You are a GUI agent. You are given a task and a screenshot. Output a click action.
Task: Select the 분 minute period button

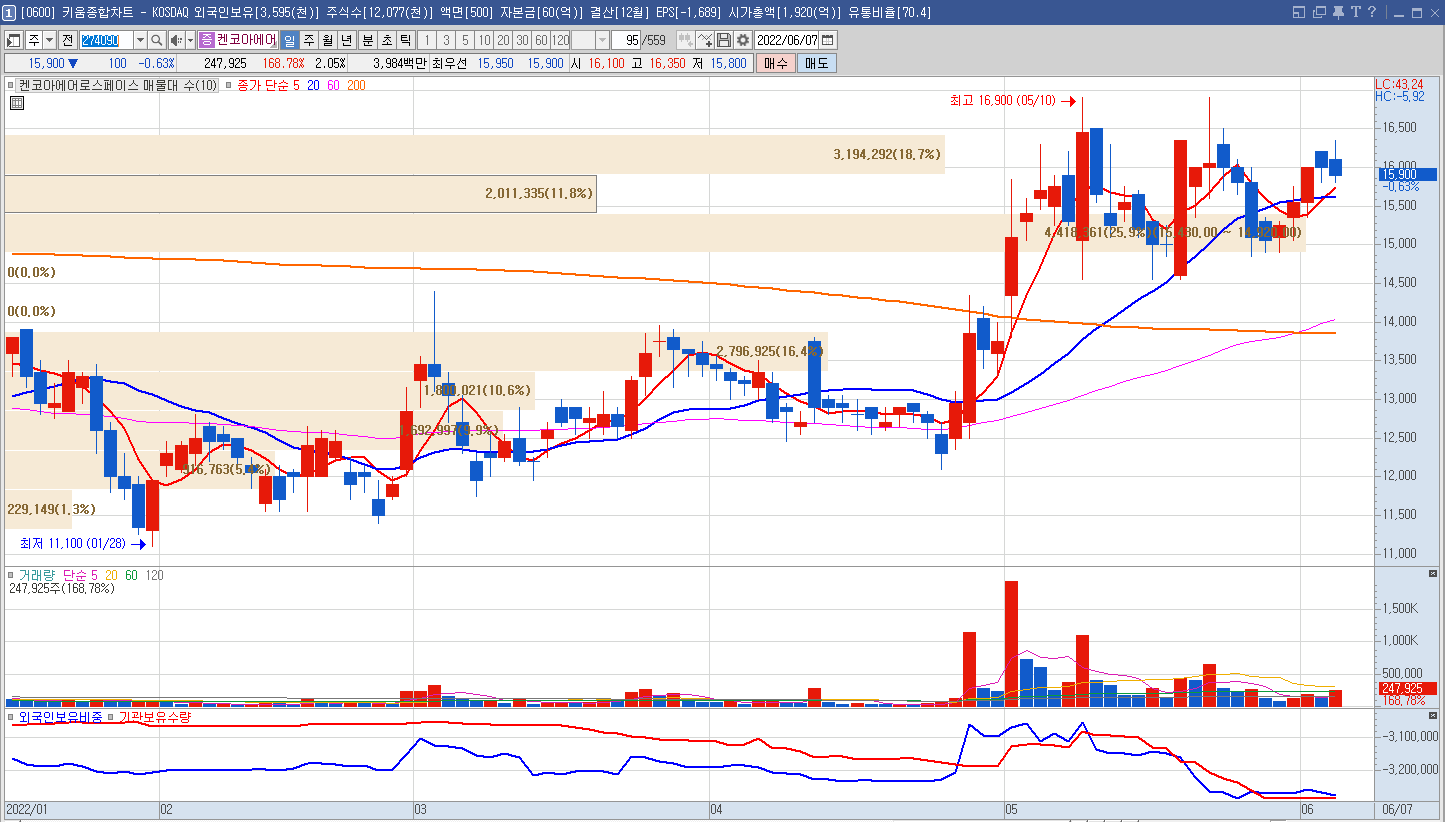(367, 40)
